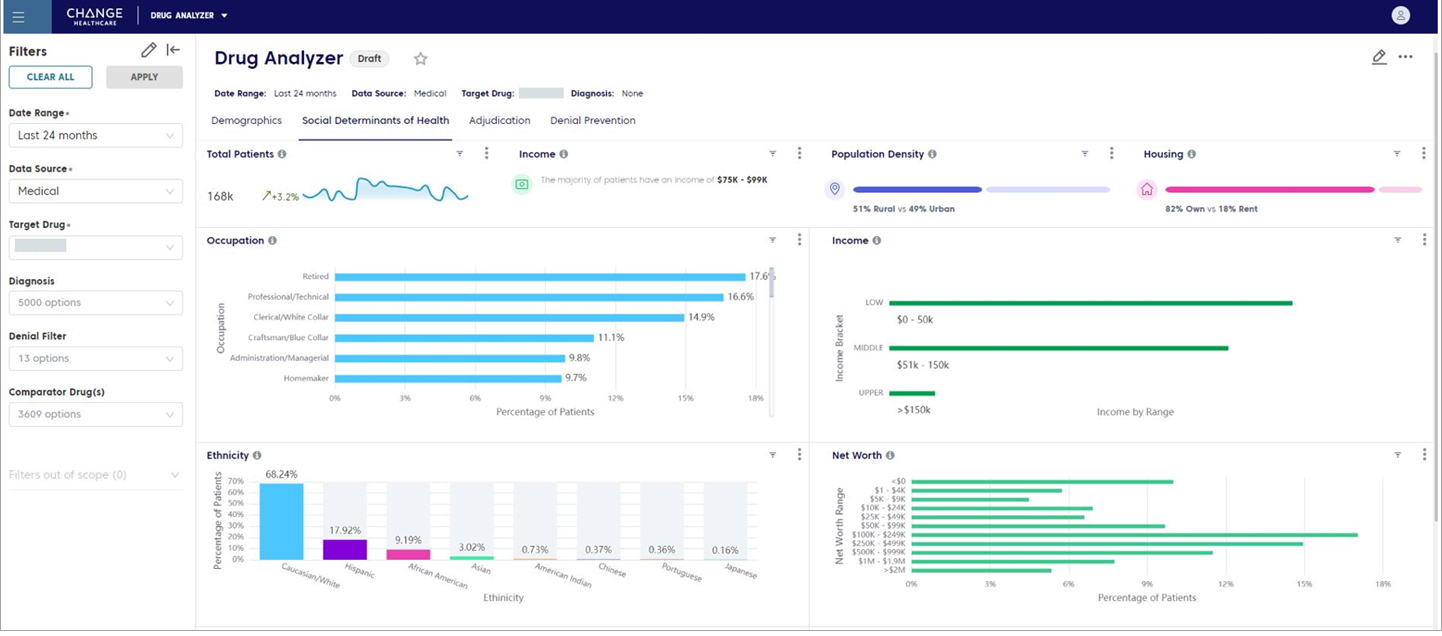
Task: Open Housing card kebab menu
Action: coord(1424,154)
